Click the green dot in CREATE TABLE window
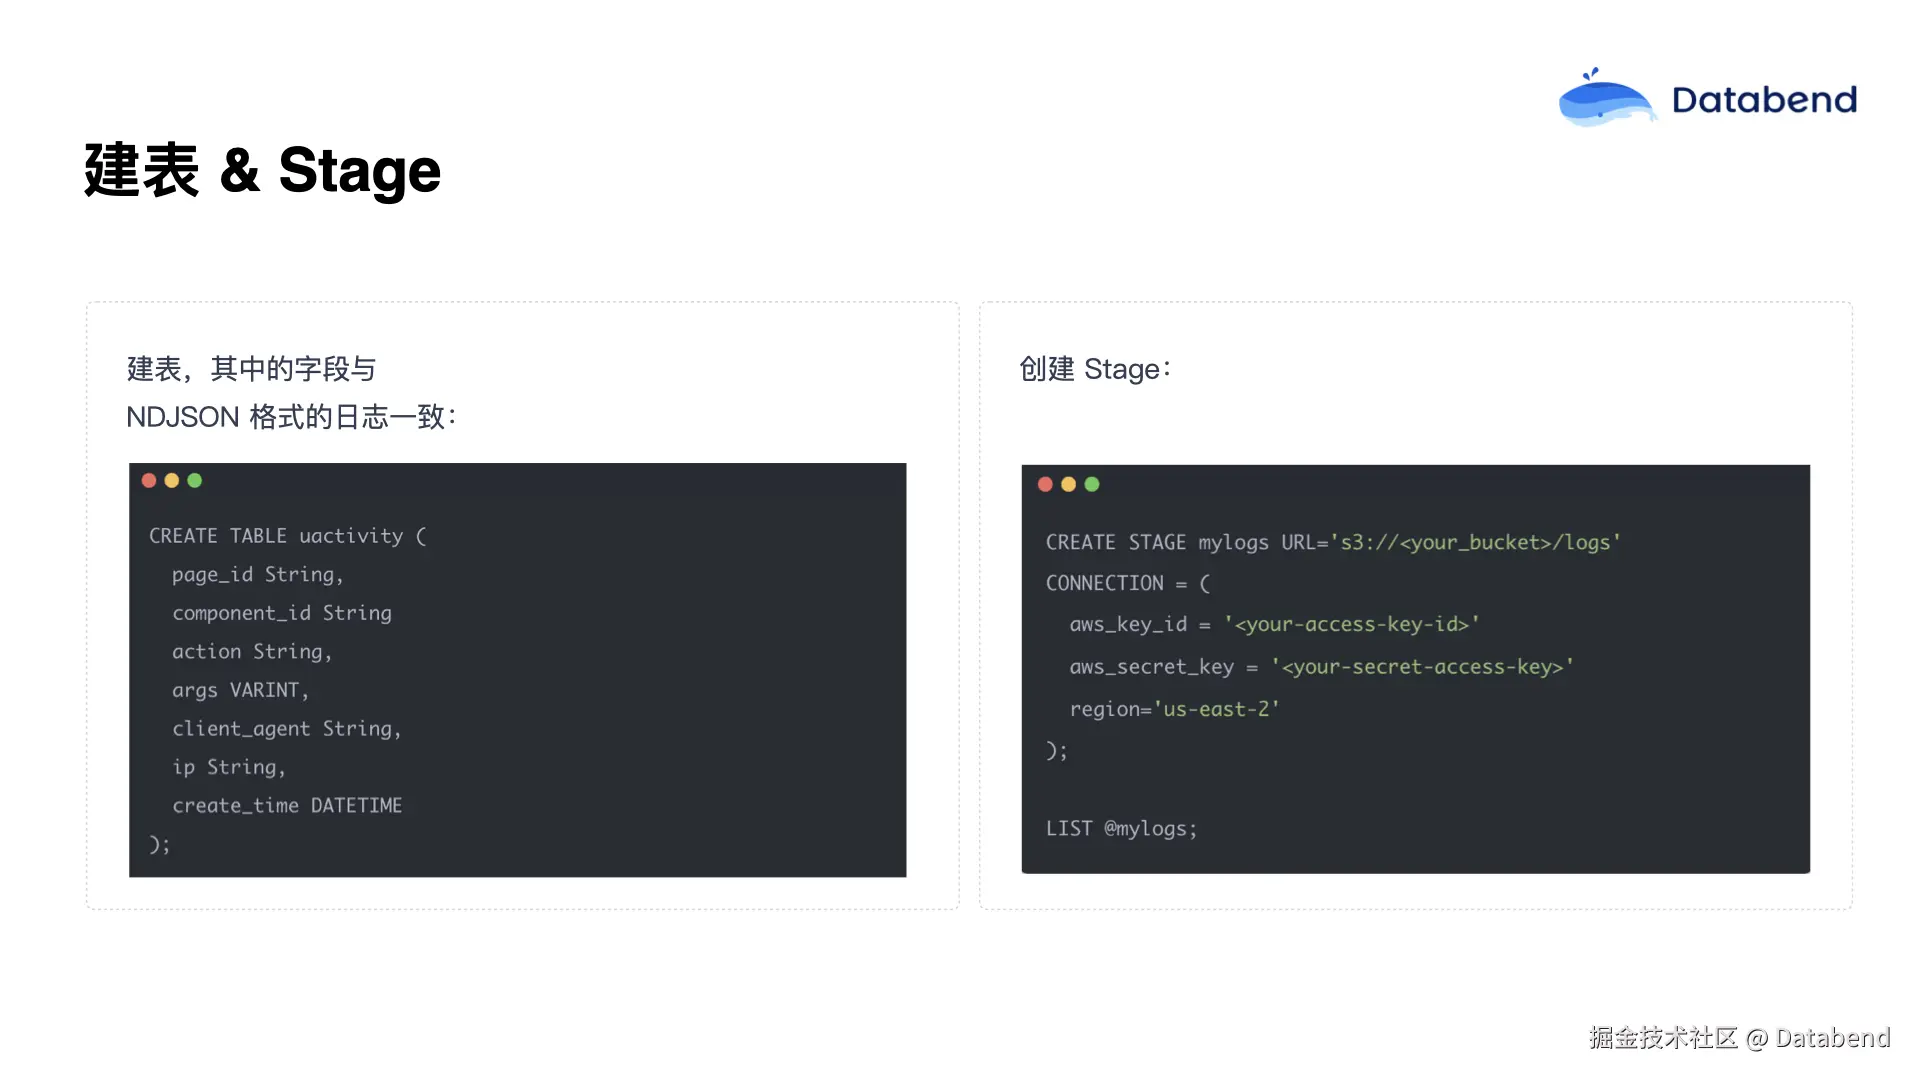1920x1080 pixels. click(x=195, y=481)
